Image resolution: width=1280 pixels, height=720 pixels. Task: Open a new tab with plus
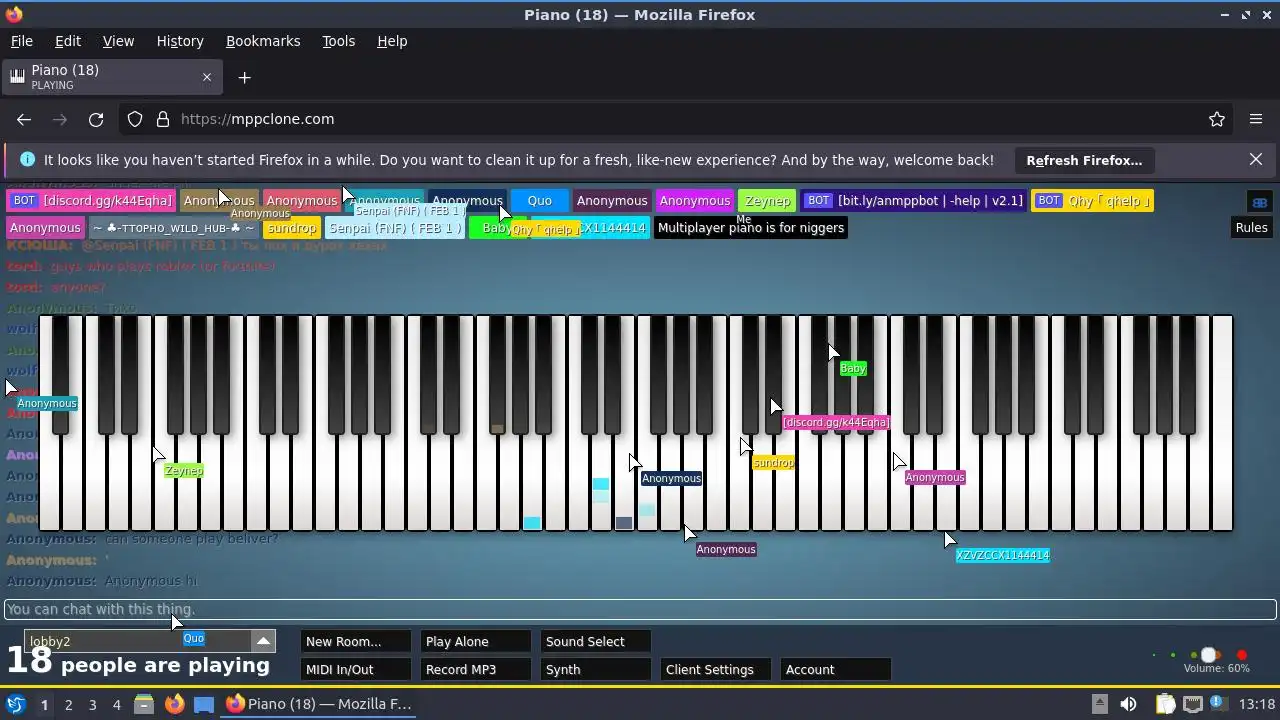(x=244, y=77)
